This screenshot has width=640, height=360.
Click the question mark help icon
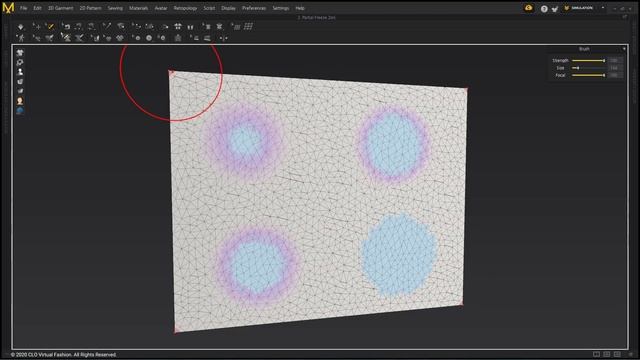coord(544,9)
